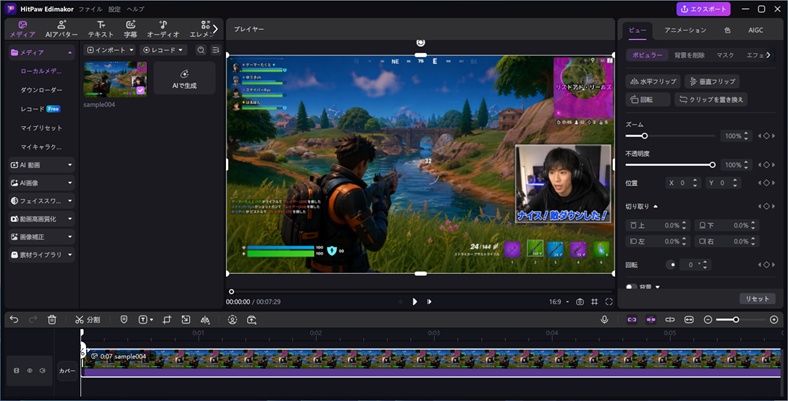
Task: Click the エクスポート button
Action: (x=703, y=9)
